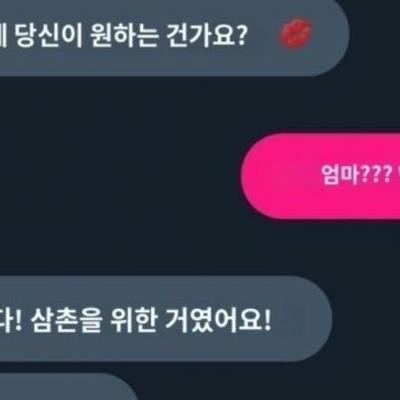
Task: Click the '엄마???' text in pink bubble
Action: (356, 175)
